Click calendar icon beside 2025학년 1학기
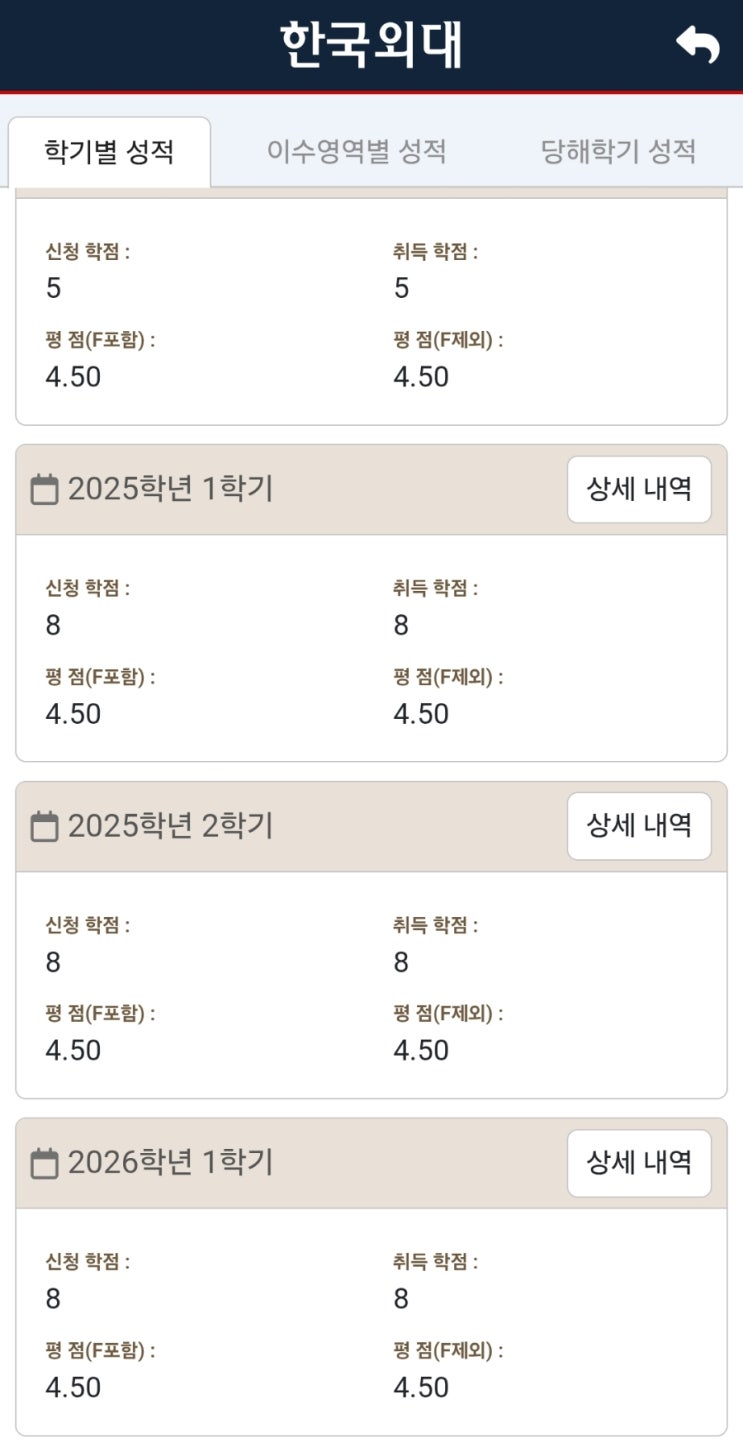 point(44,490)
